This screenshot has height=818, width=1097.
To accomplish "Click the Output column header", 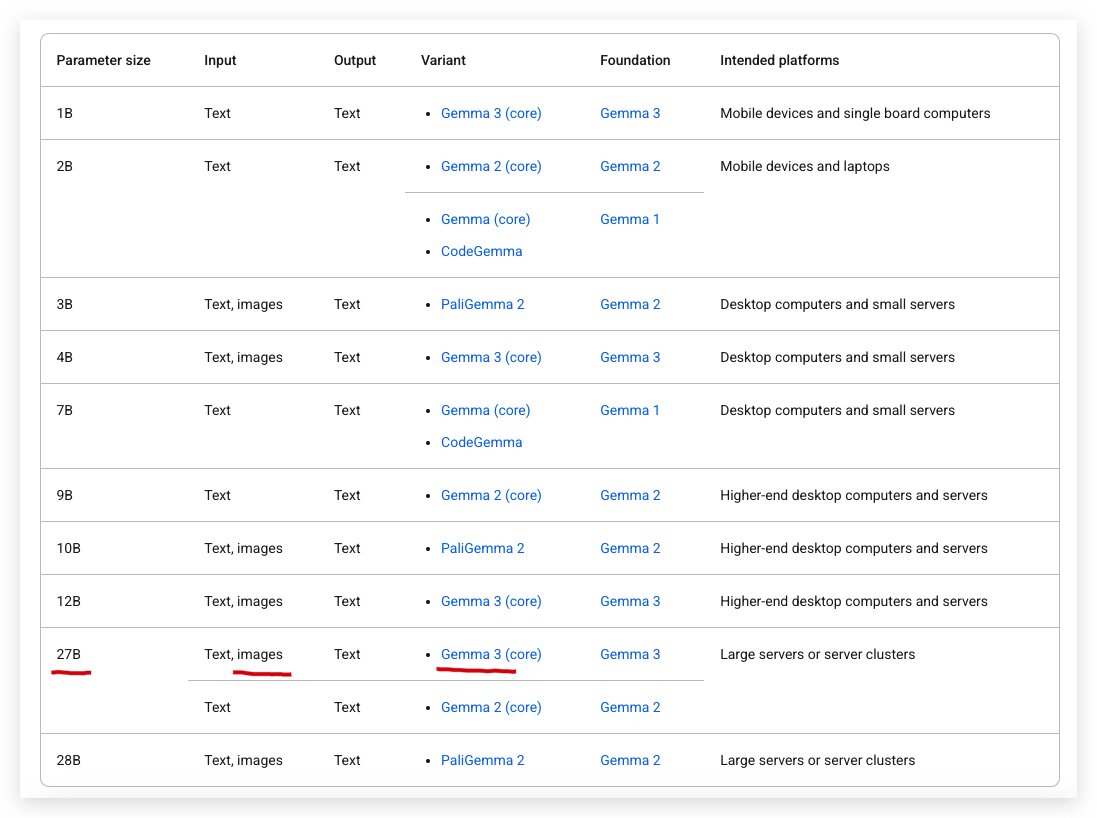I will coord(355,61).
